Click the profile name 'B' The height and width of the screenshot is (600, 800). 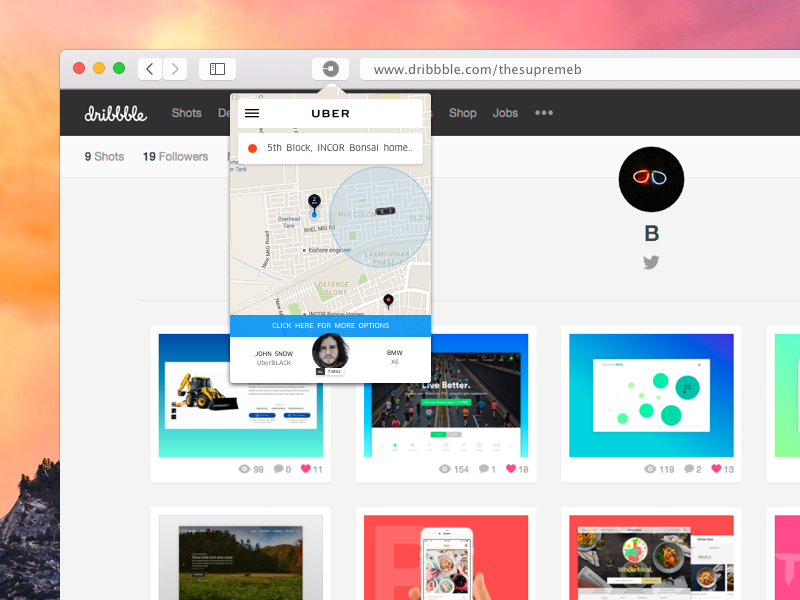tap(652, 234)
